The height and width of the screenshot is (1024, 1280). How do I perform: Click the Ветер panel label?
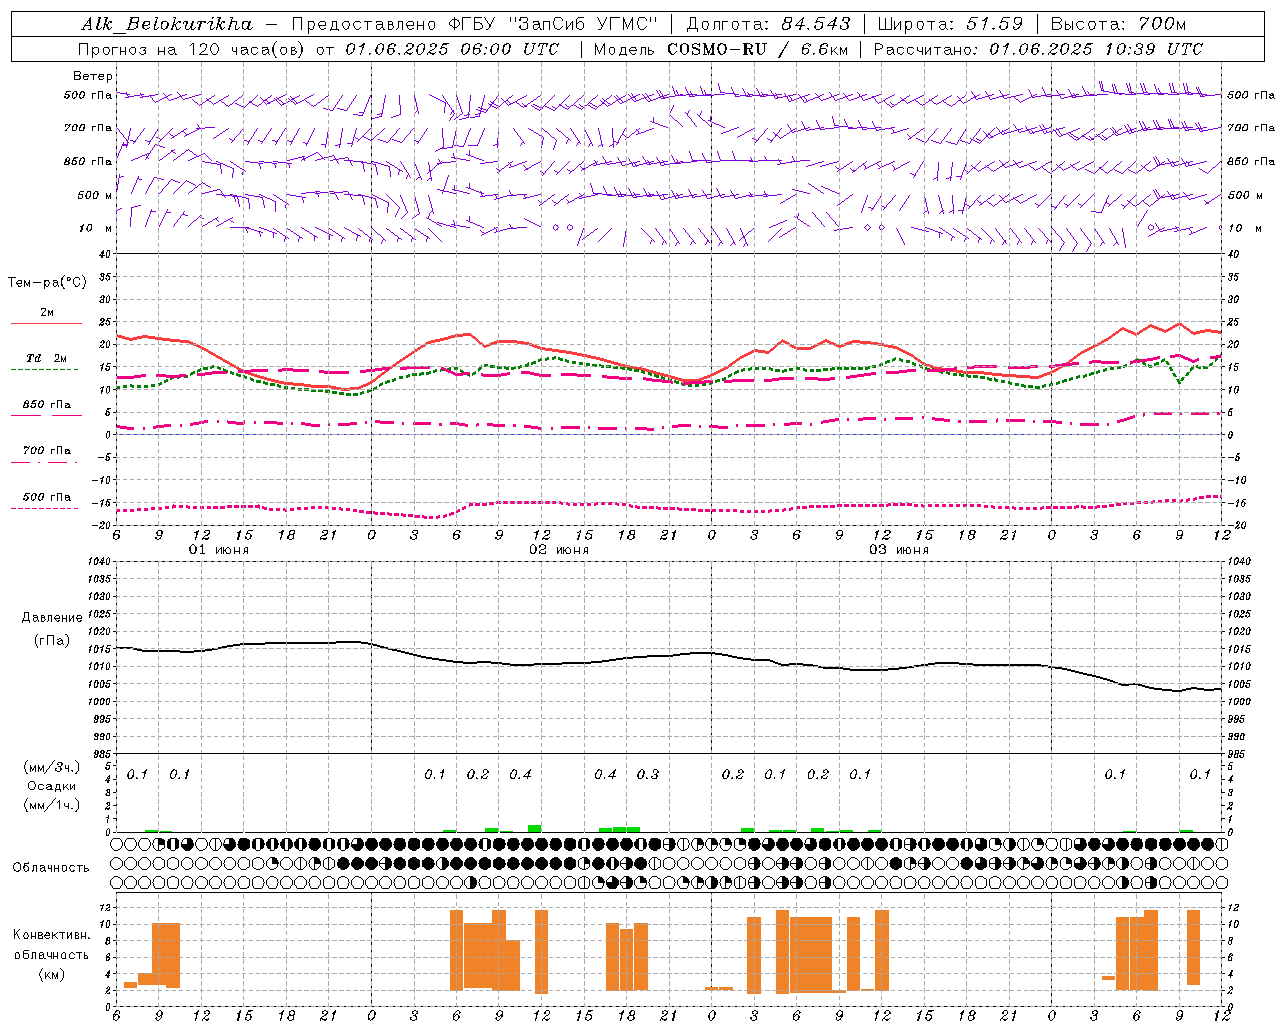pyautogui.click(x=93, y=76)
